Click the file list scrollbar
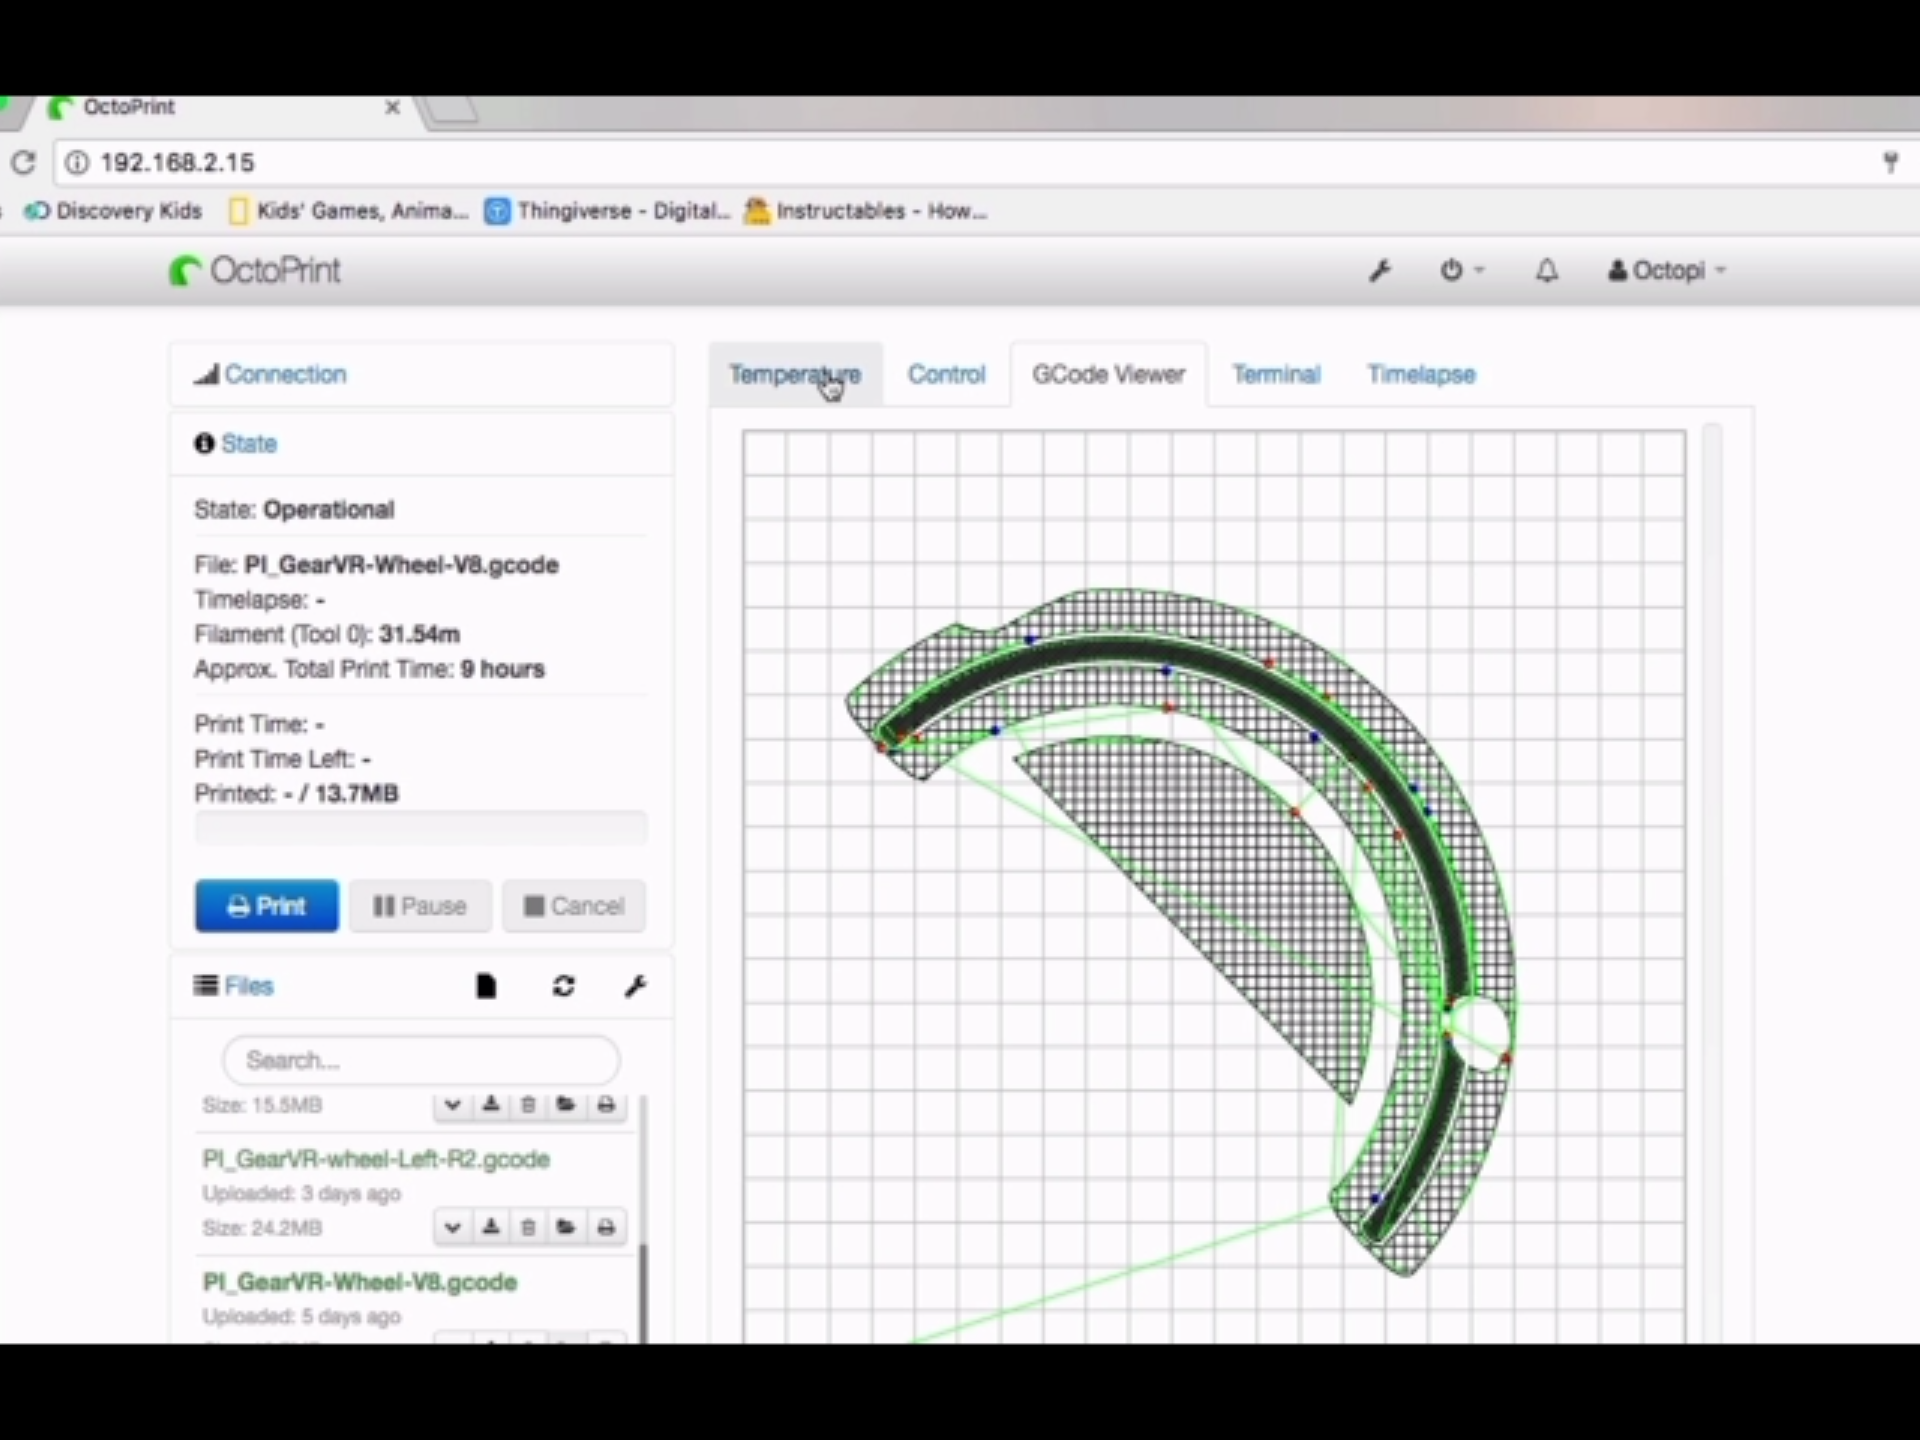The height and width of the screenshot is (1440, 1920). click(642, 1292)
